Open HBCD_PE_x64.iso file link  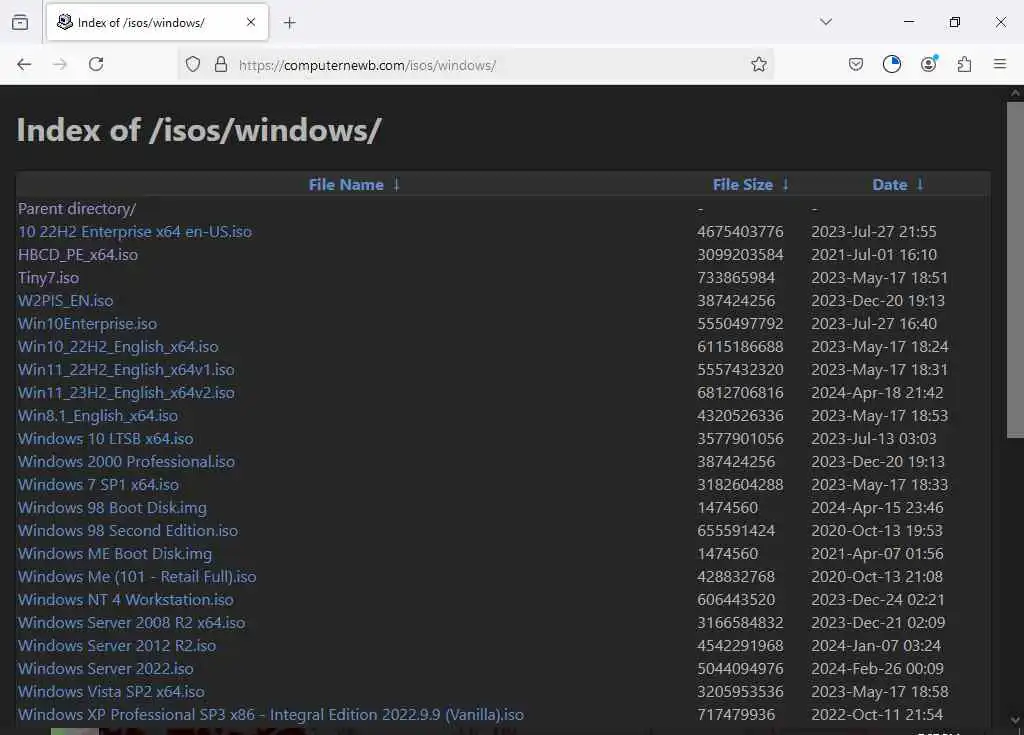[78, 254]
